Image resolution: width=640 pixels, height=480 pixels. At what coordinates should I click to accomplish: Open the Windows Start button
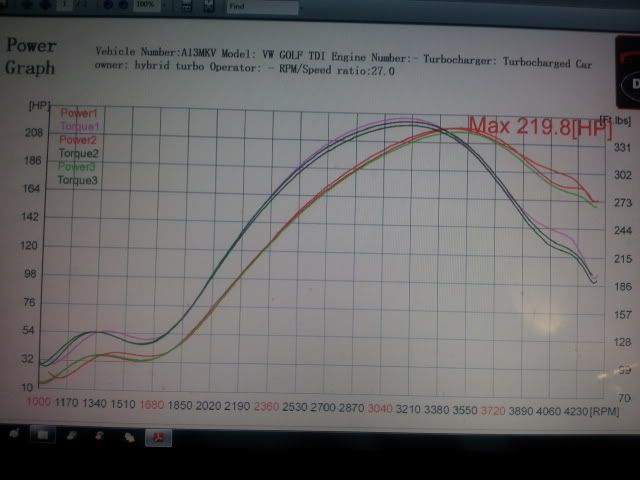[x=14, y=435]
